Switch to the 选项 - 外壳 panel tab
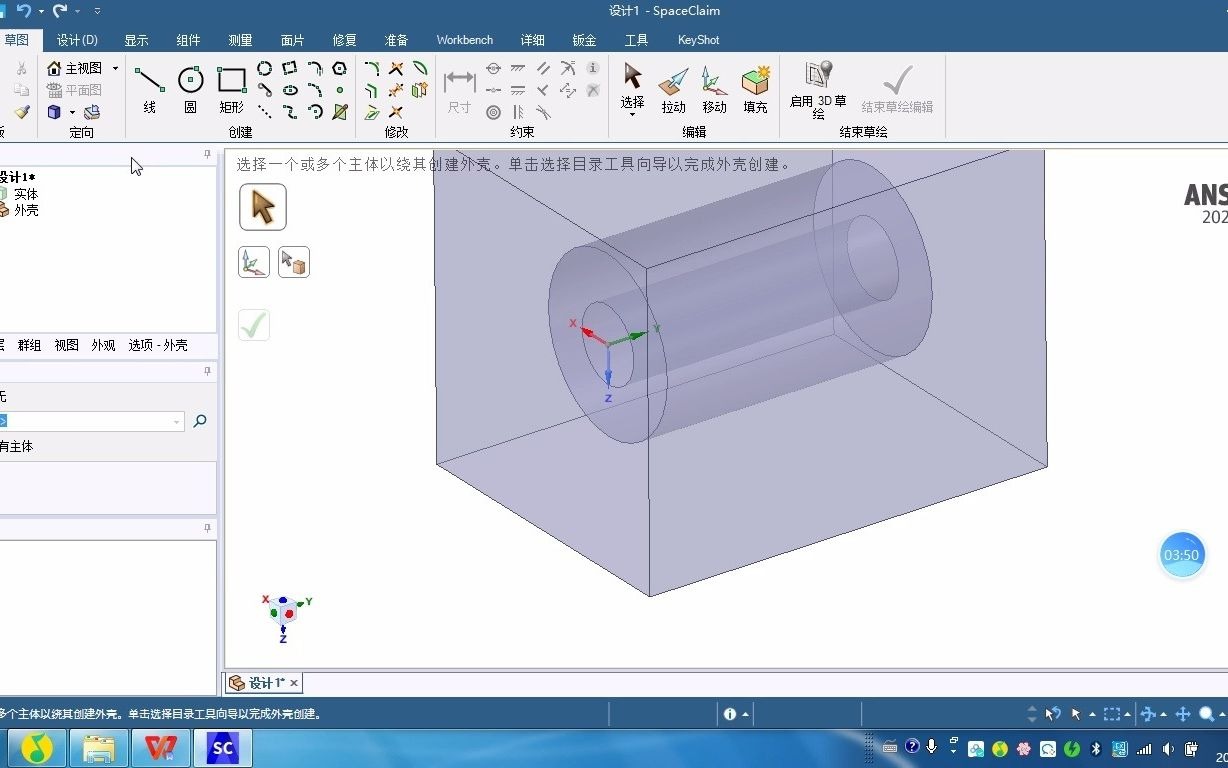 coord(158,345)
